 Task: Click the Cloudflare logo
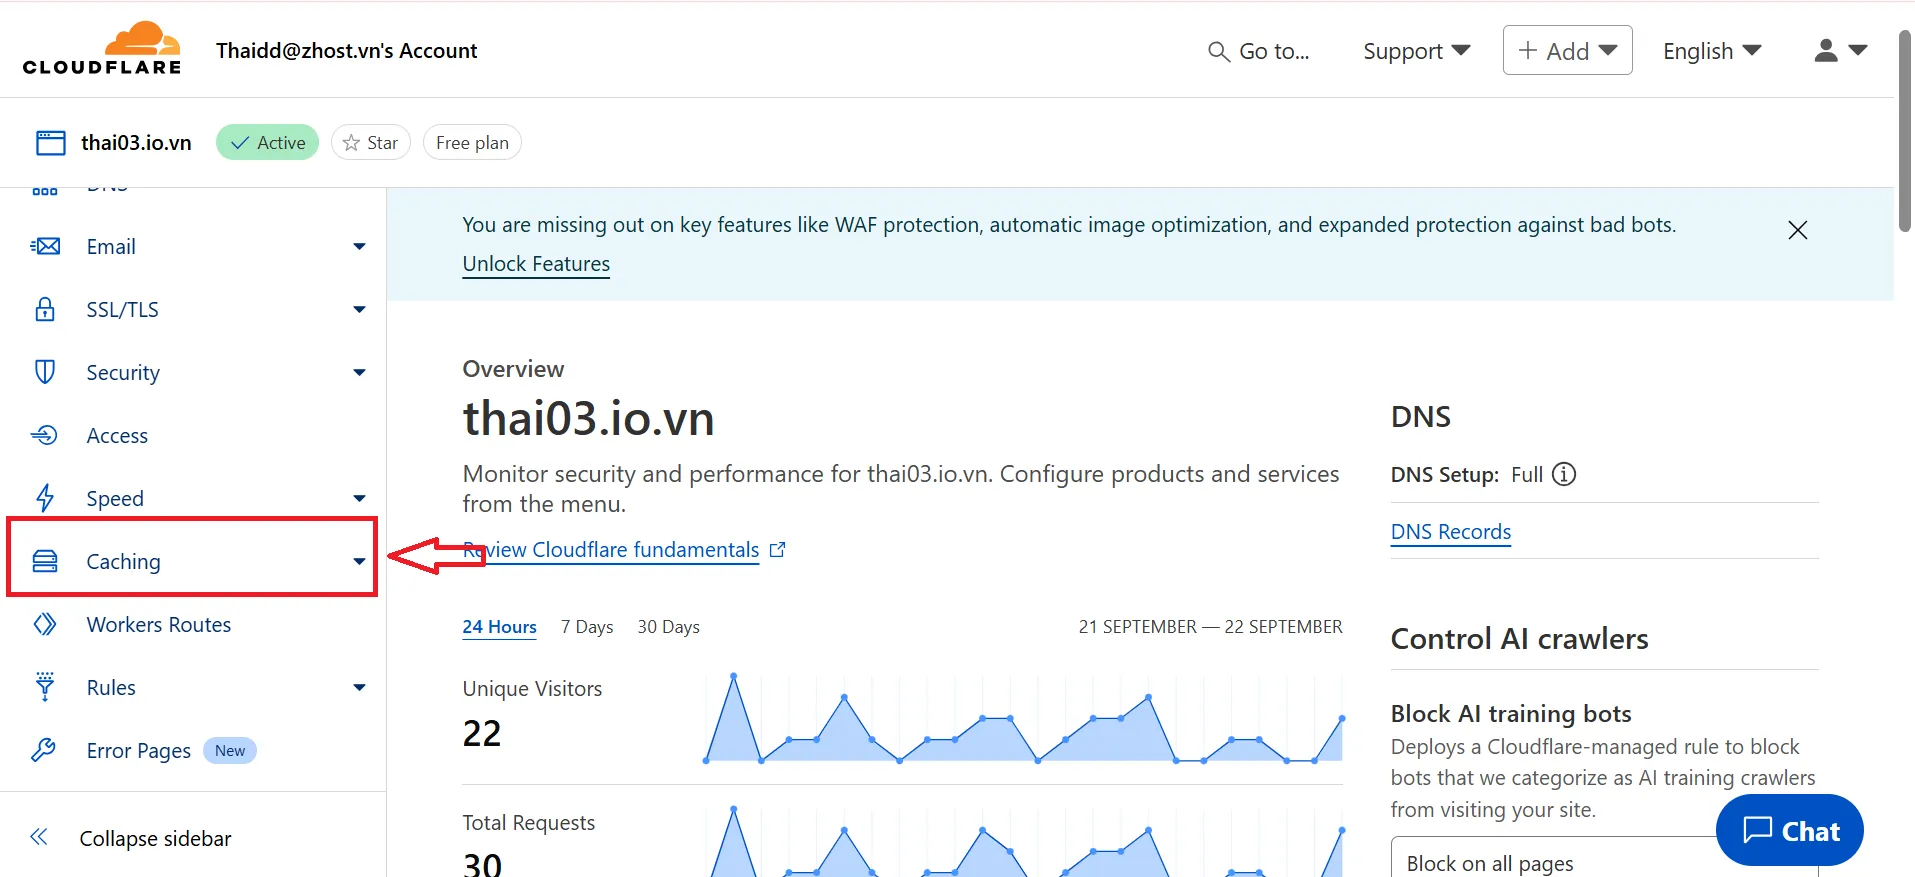(102, 49)
